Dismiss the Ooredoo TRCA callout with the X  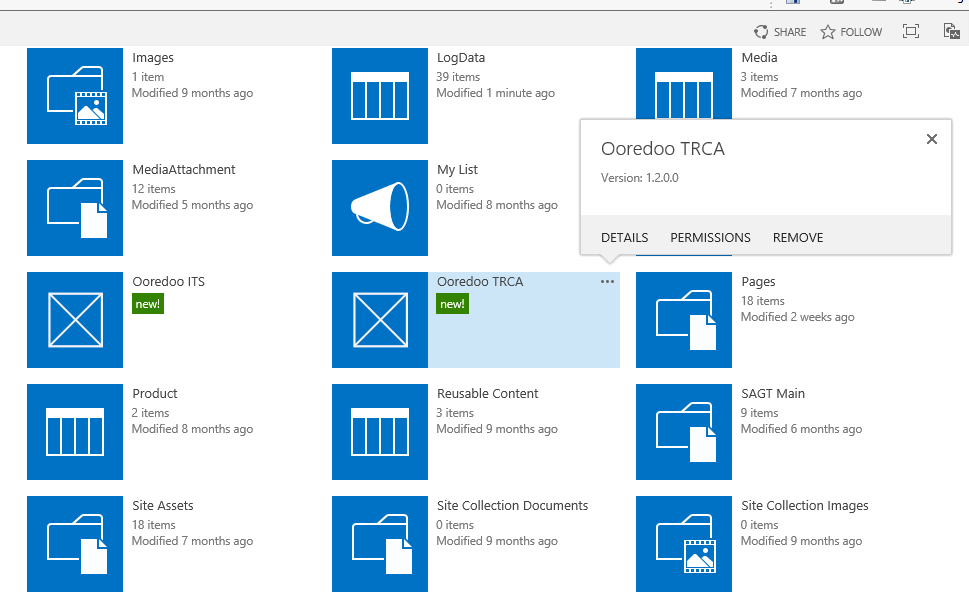[x=931, y=139]
